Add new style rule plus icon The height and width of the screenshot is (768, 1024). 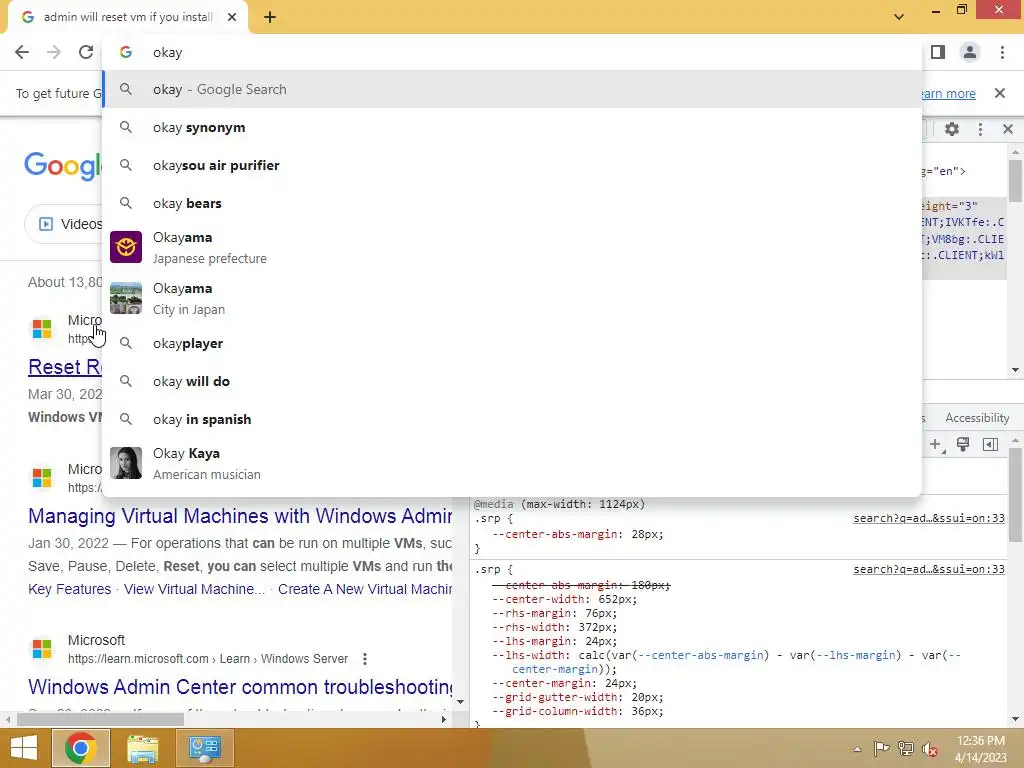[x=936, y=445]
